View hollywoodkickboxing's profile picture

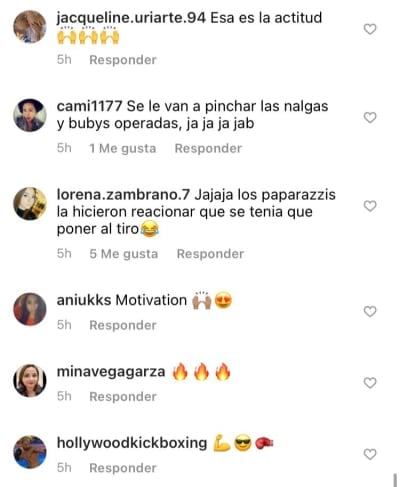(30, 452)
